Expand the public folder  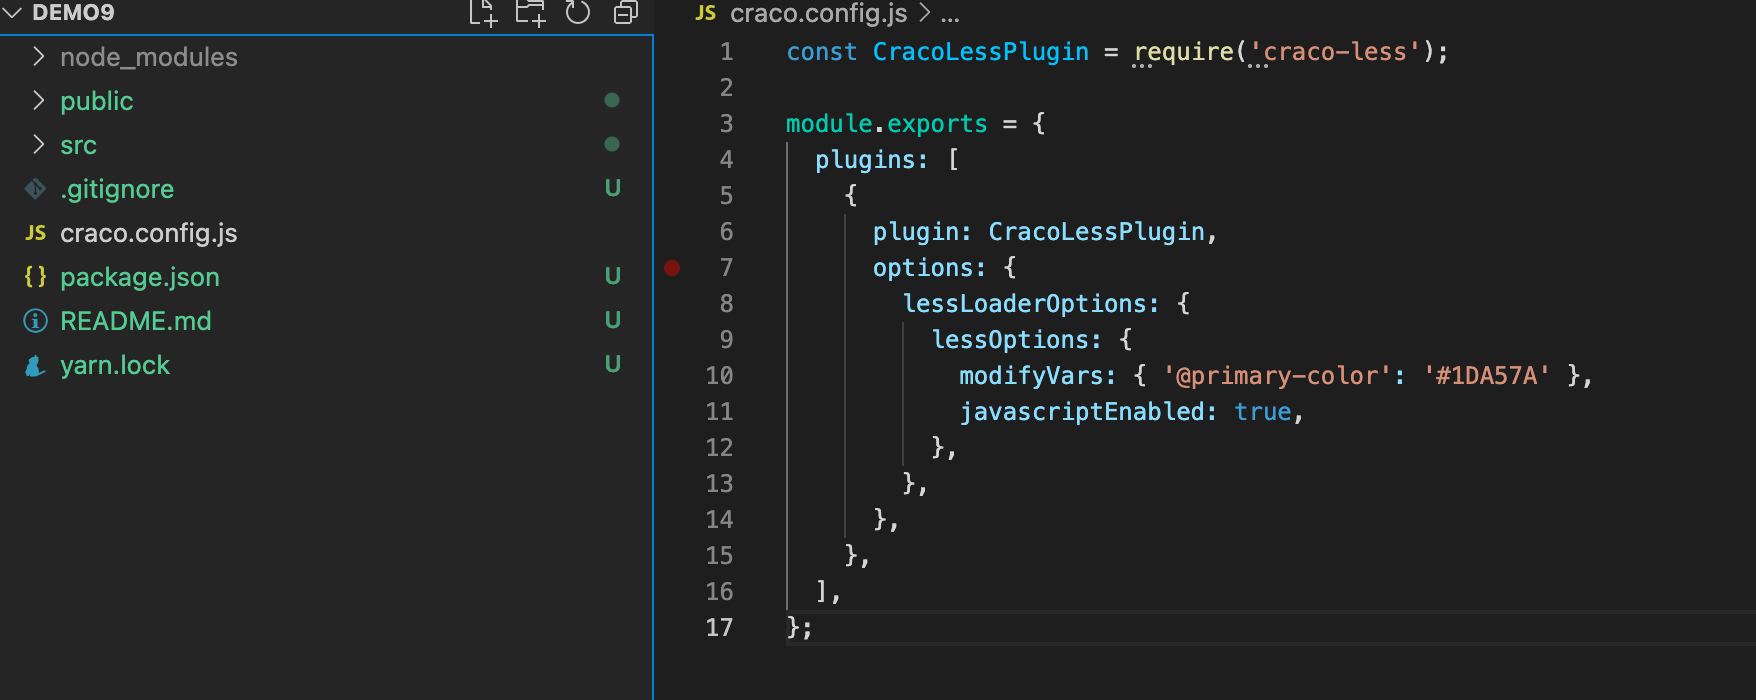[x=38, y=101]
